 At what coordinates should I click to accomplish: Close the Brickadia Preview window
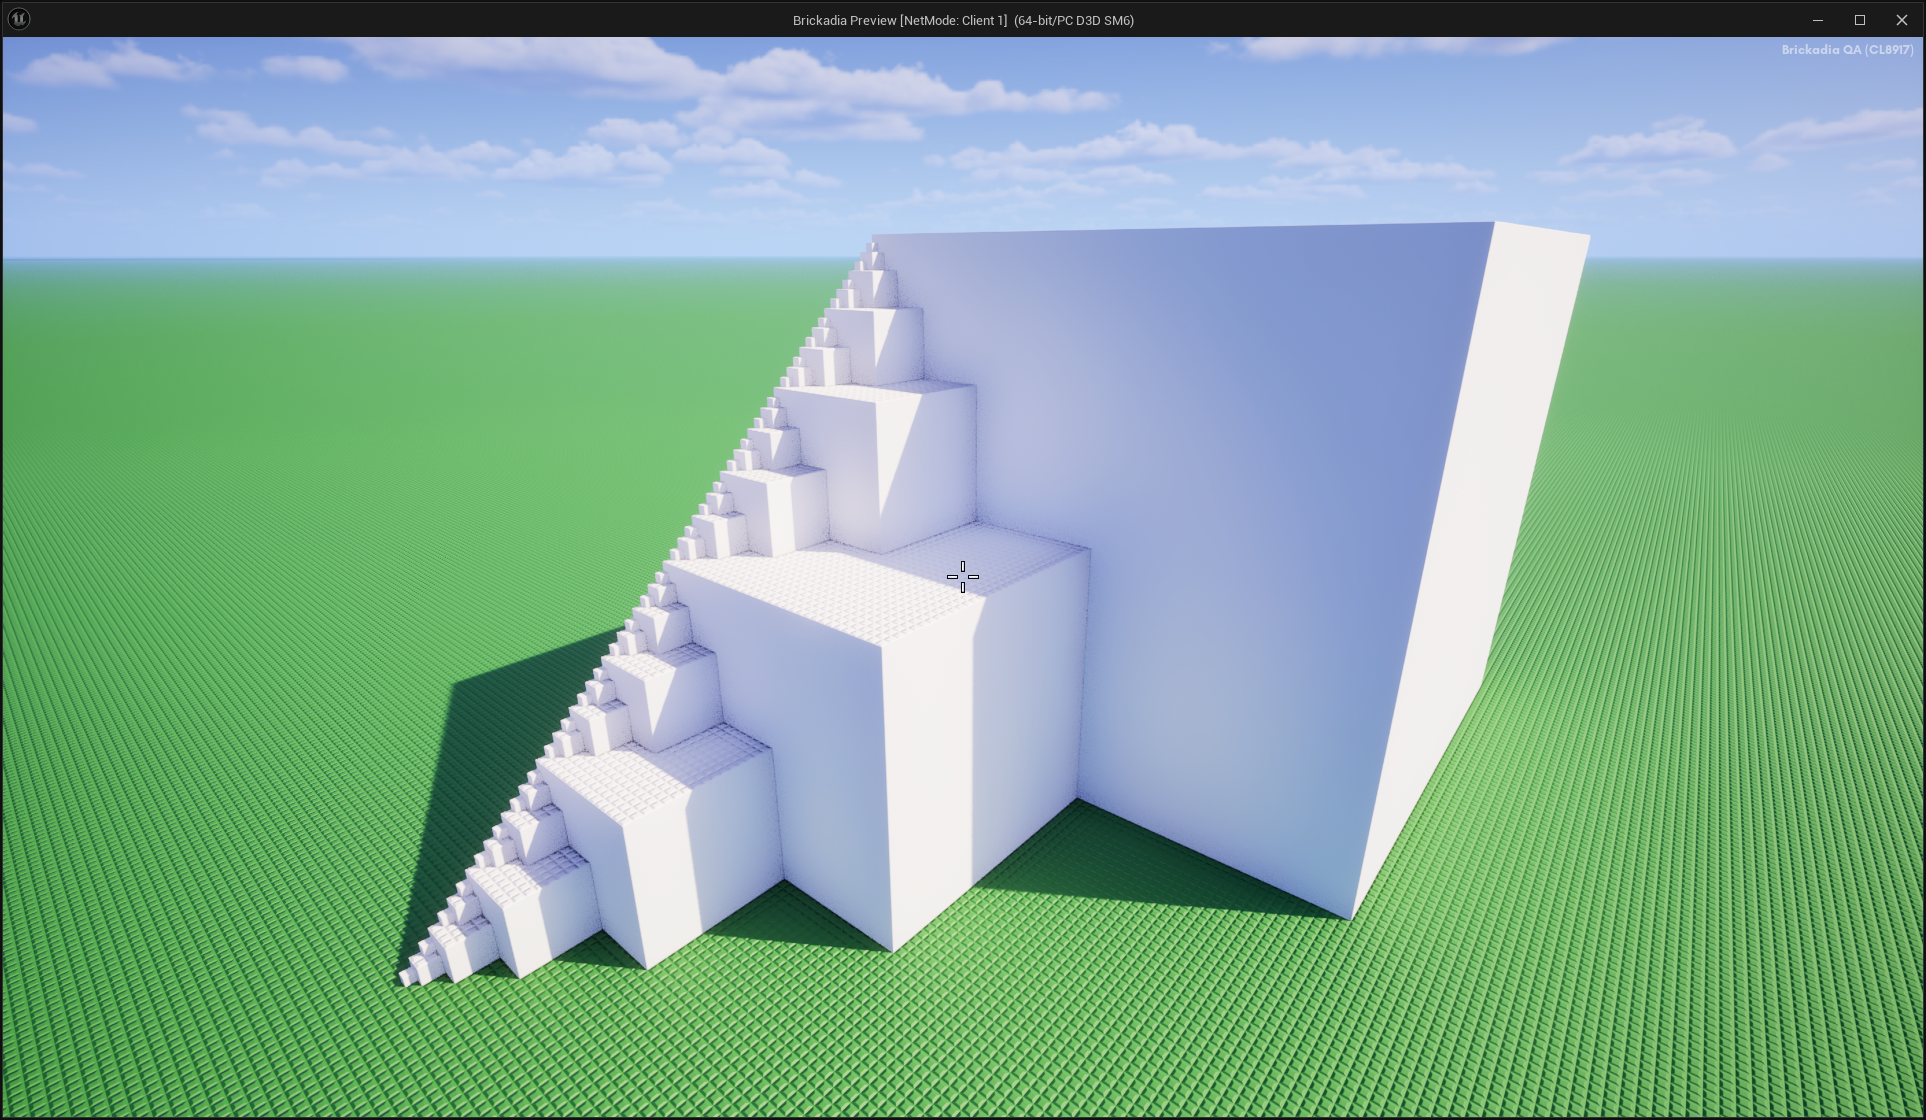[x=1902, y=20]
